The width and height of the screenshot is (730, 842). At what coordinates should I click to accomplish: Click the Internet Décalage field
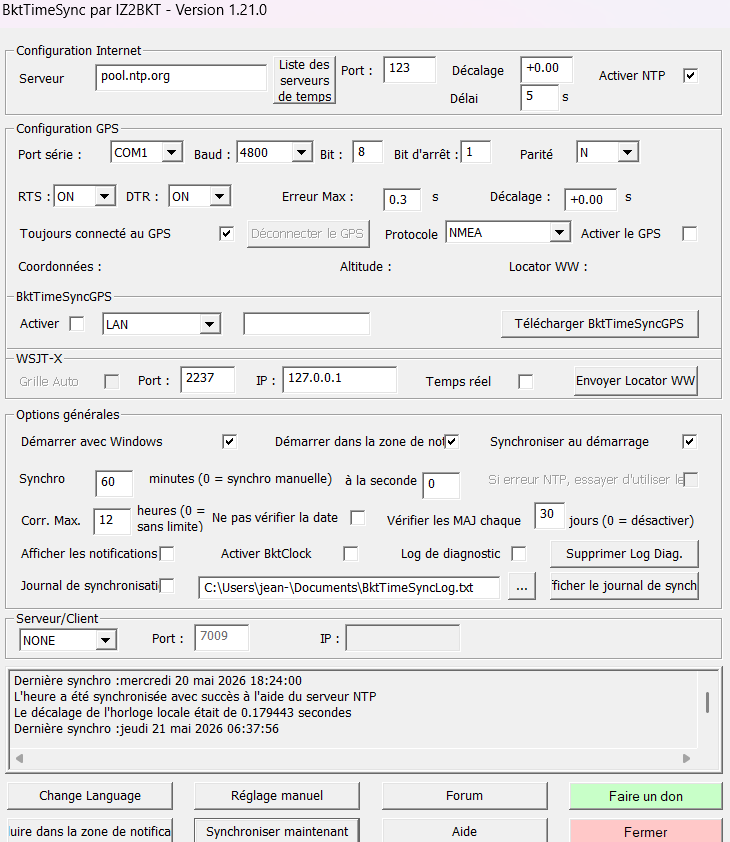pyautogui.click(x=546, y=69)
